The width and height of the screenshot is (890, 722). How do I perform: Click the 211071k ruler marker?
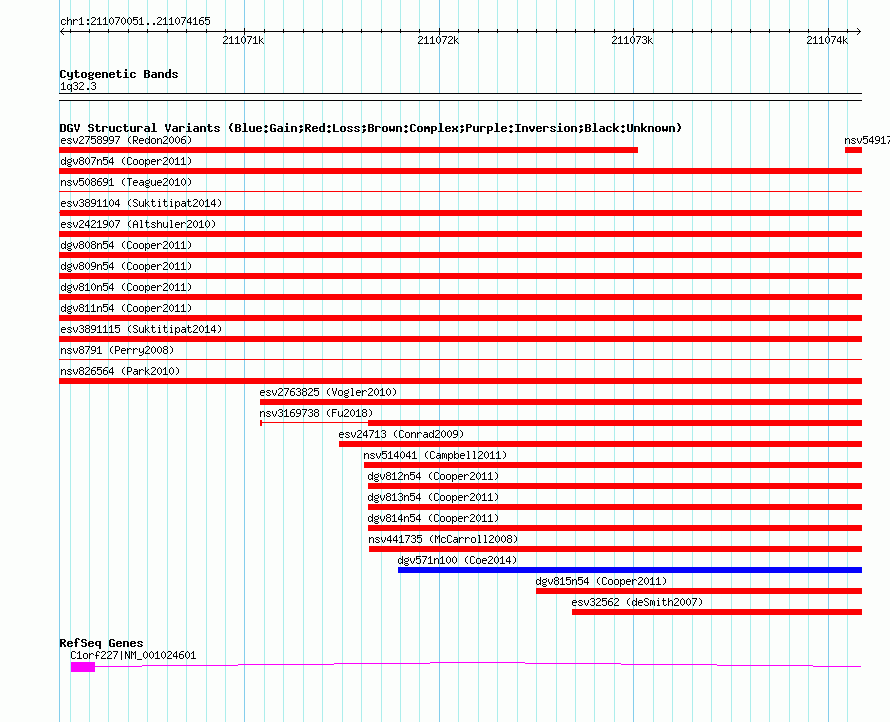243,40
